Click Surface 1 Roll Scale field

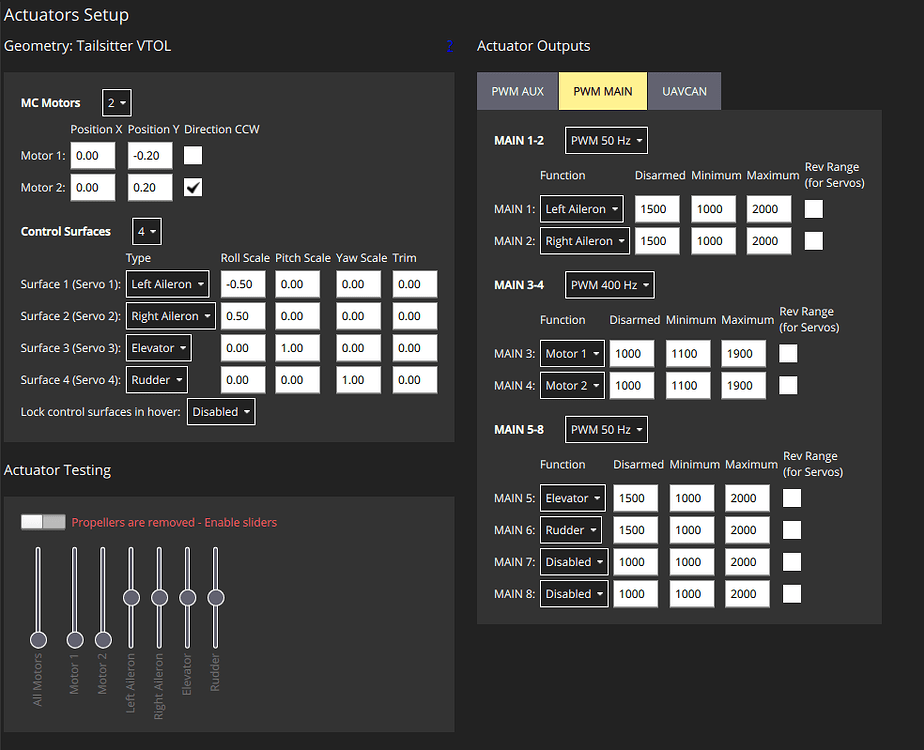pyautogui.click(x=243, y=284)
